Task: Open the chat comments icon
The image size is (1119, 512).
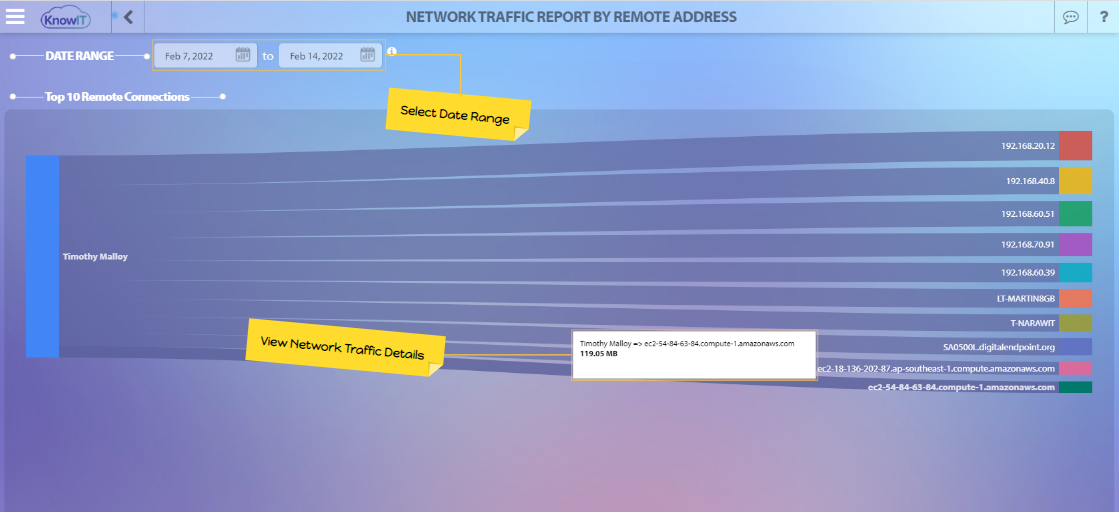Action: 1070,17
